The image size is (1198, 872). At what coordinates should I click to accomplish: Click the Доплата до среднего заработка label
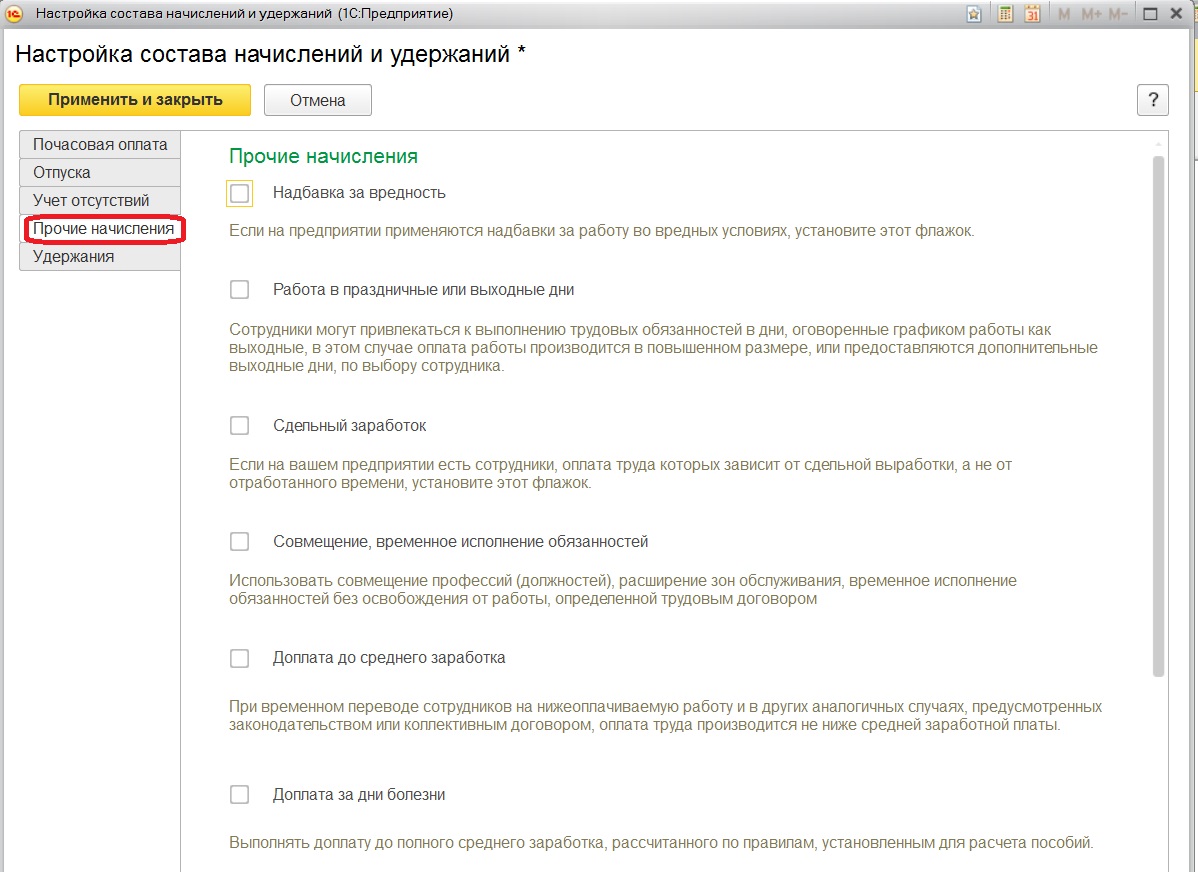(389, 658)
